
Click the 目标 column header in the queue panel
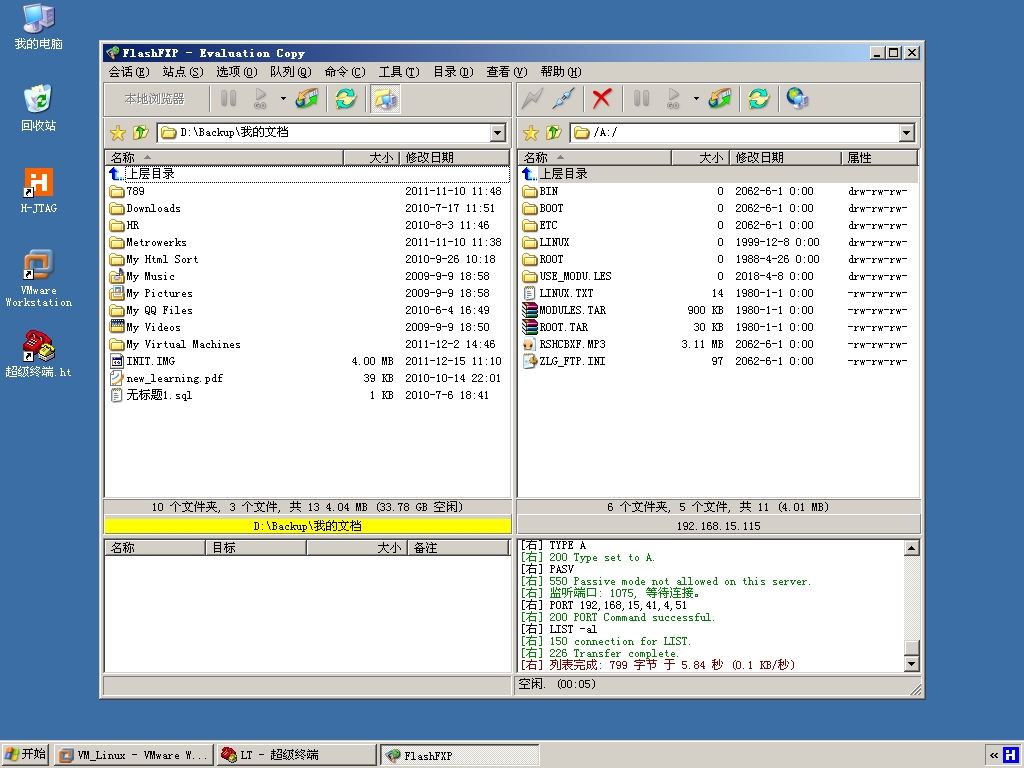pos(256,547)
